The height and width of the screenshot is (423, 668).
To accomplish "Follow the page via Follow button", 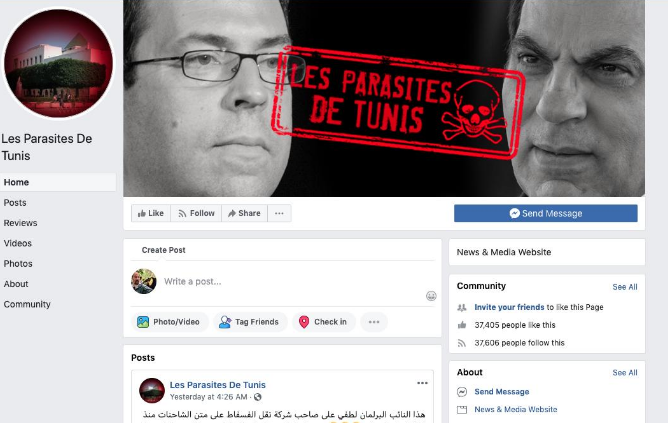I will click(x=196, y=213).
